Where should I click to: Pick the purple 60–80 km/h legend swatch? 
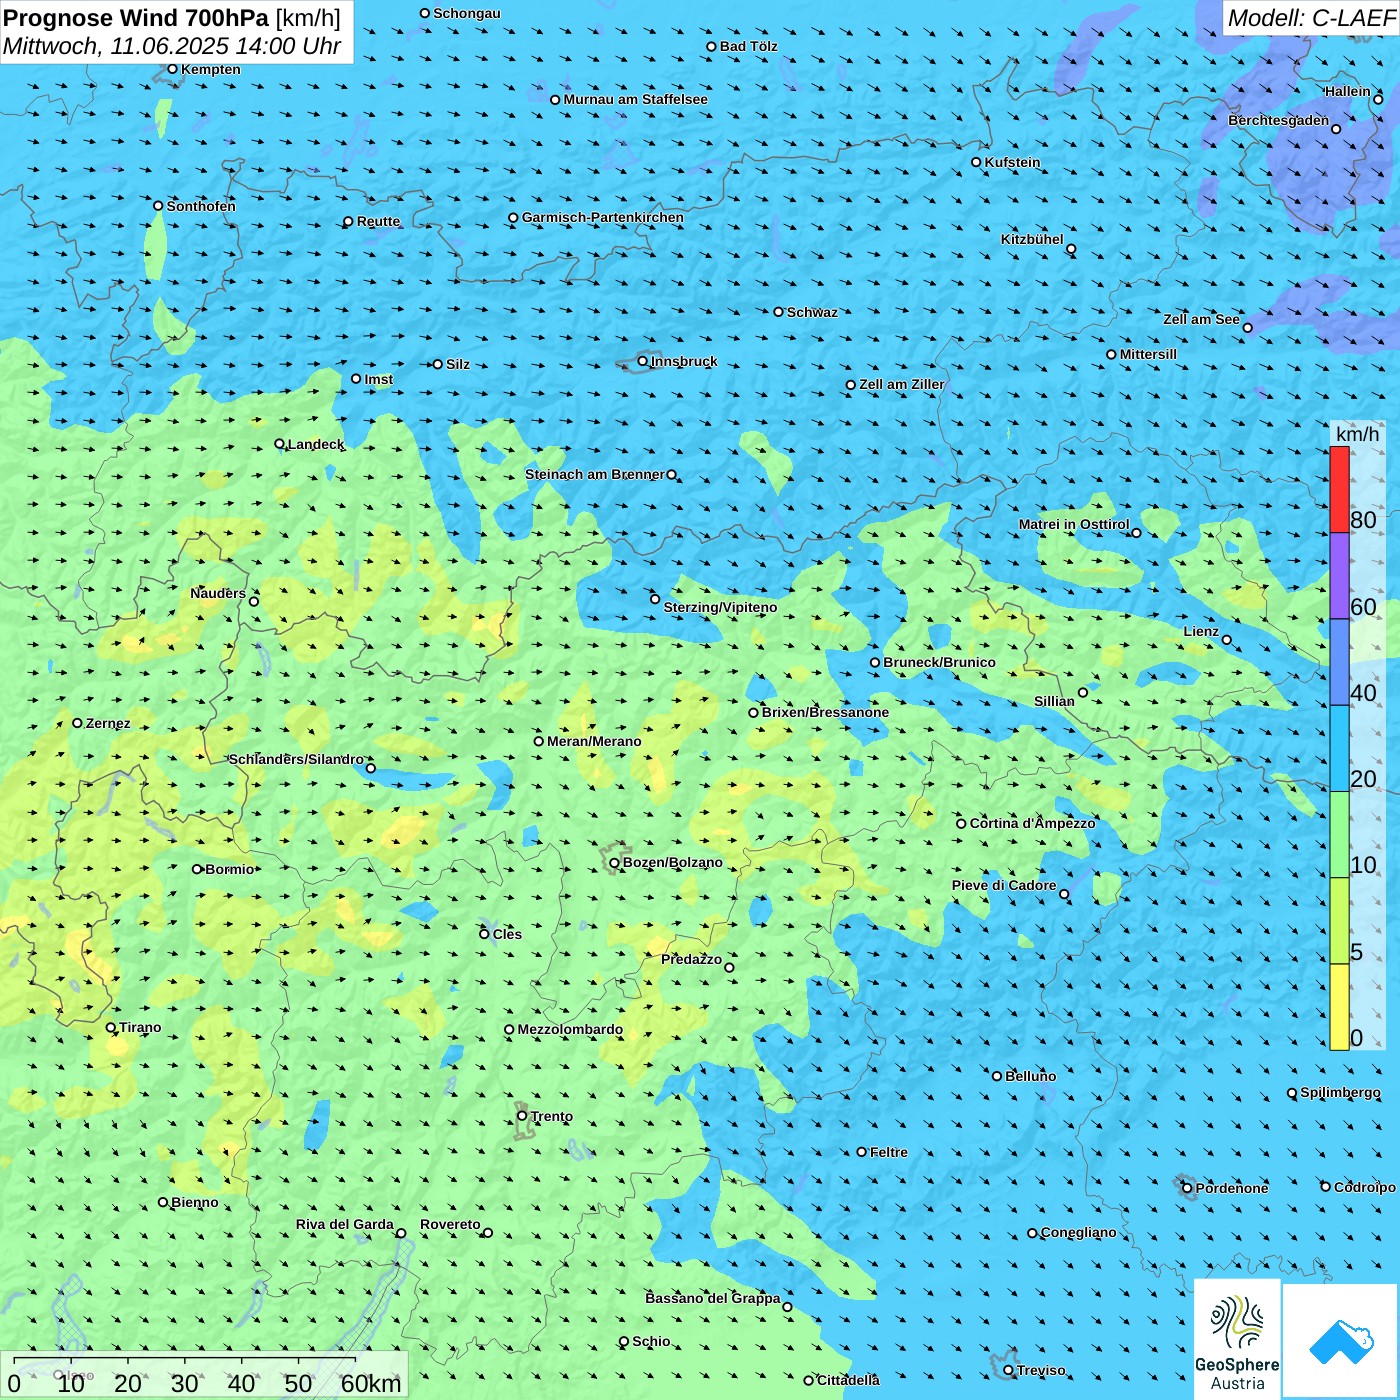1339,576
